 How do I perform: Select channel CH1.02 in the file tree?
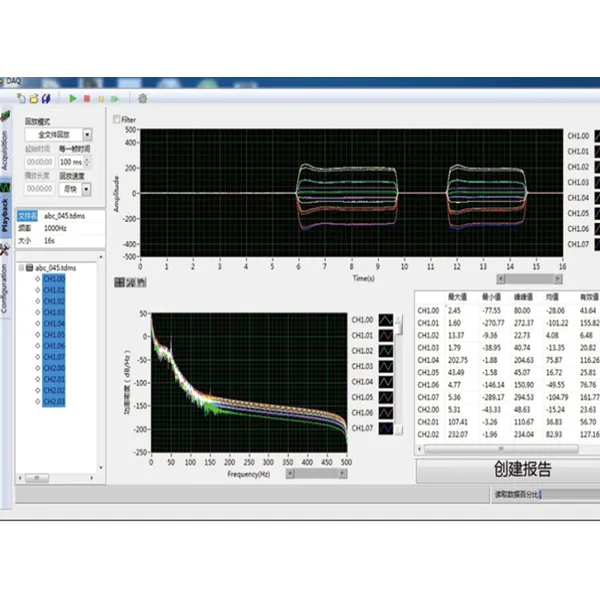(54, 301)
